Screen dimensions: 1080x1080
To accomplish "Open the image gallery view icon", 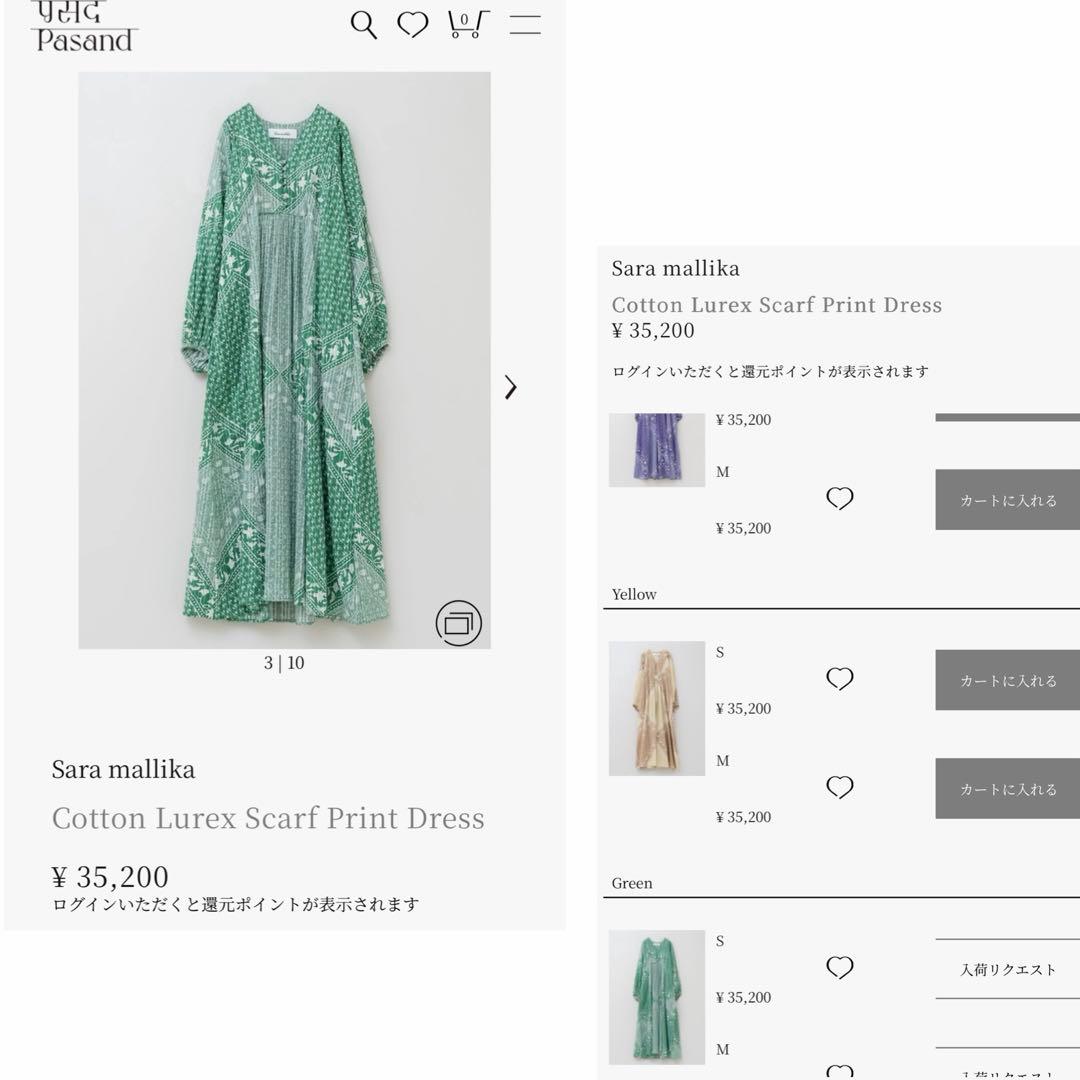I will 458,623.
